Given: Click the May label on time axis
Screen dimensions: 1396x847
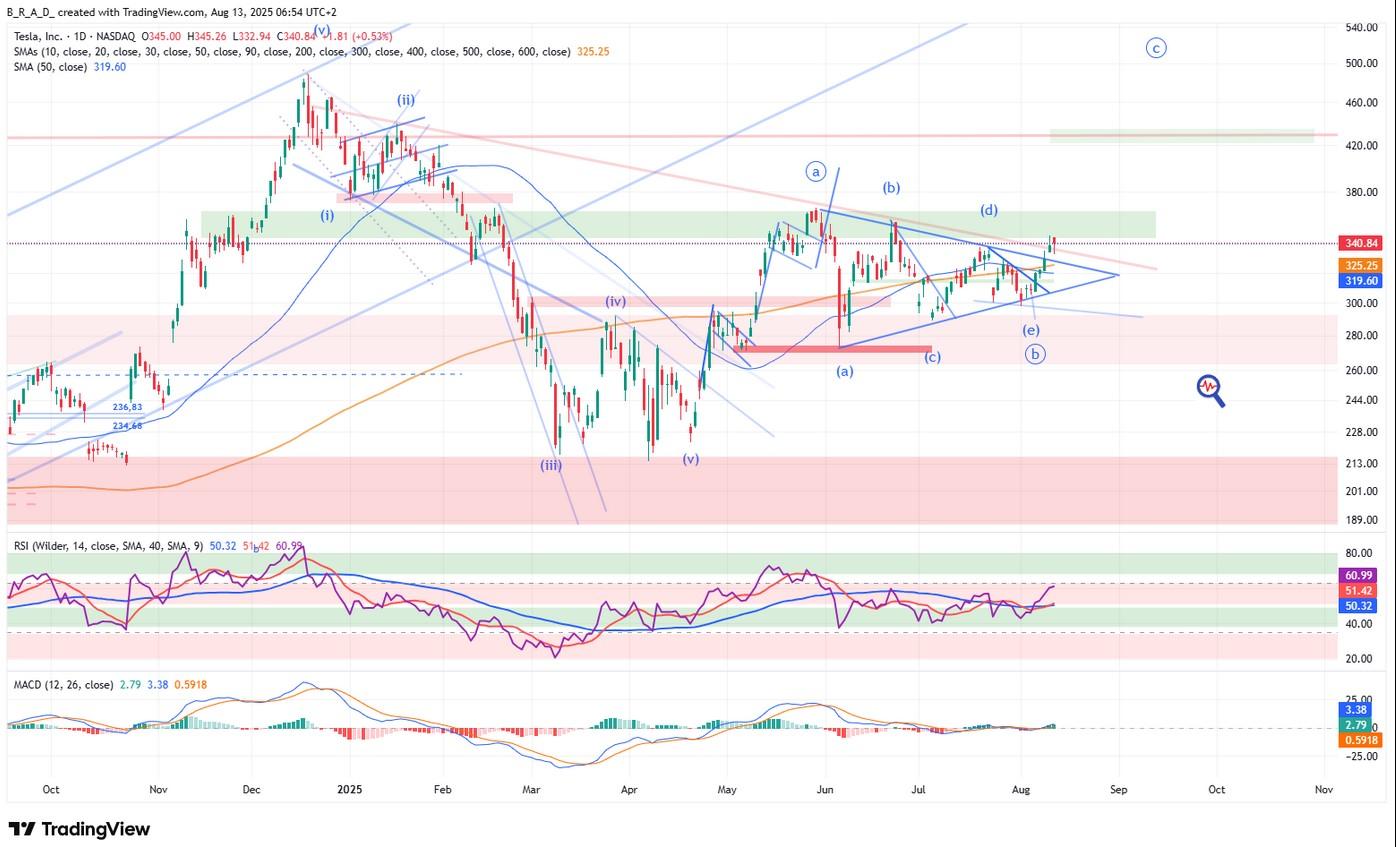Looking at the screenshot, I should (x=727, y=789).
